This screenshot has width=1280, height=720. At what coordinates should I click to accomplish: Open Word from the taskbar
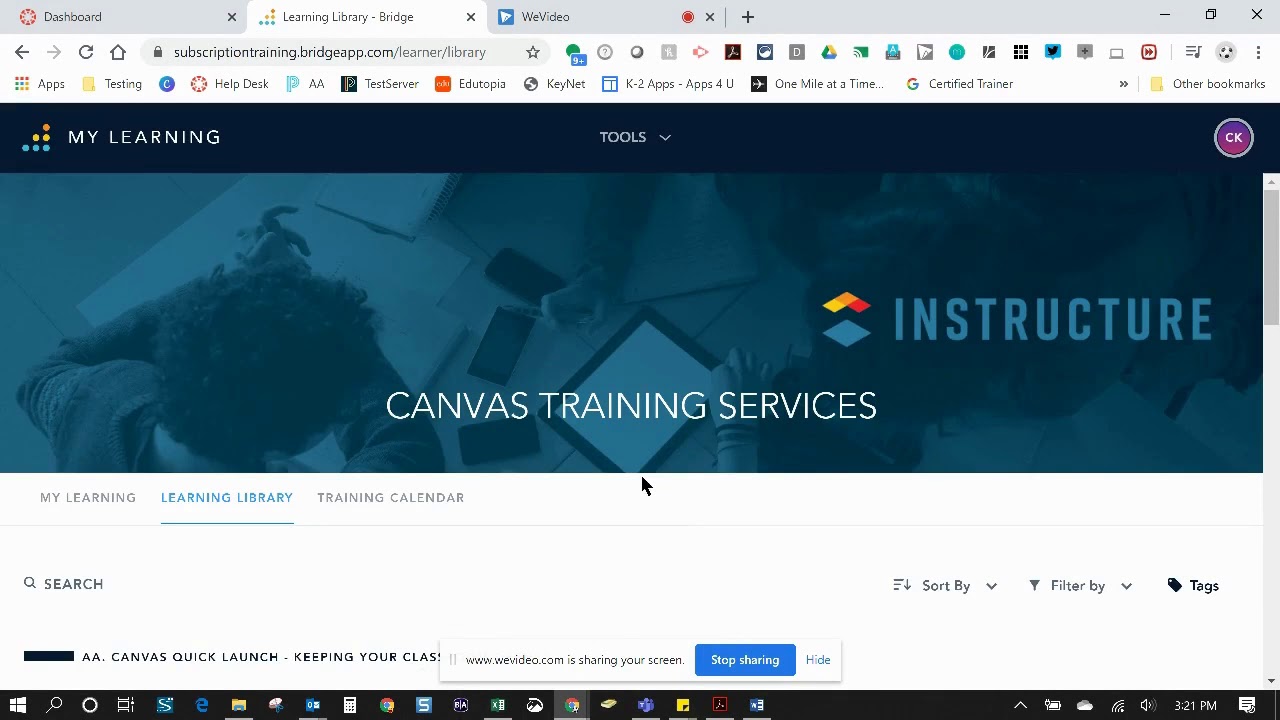[x=757, y=705]
